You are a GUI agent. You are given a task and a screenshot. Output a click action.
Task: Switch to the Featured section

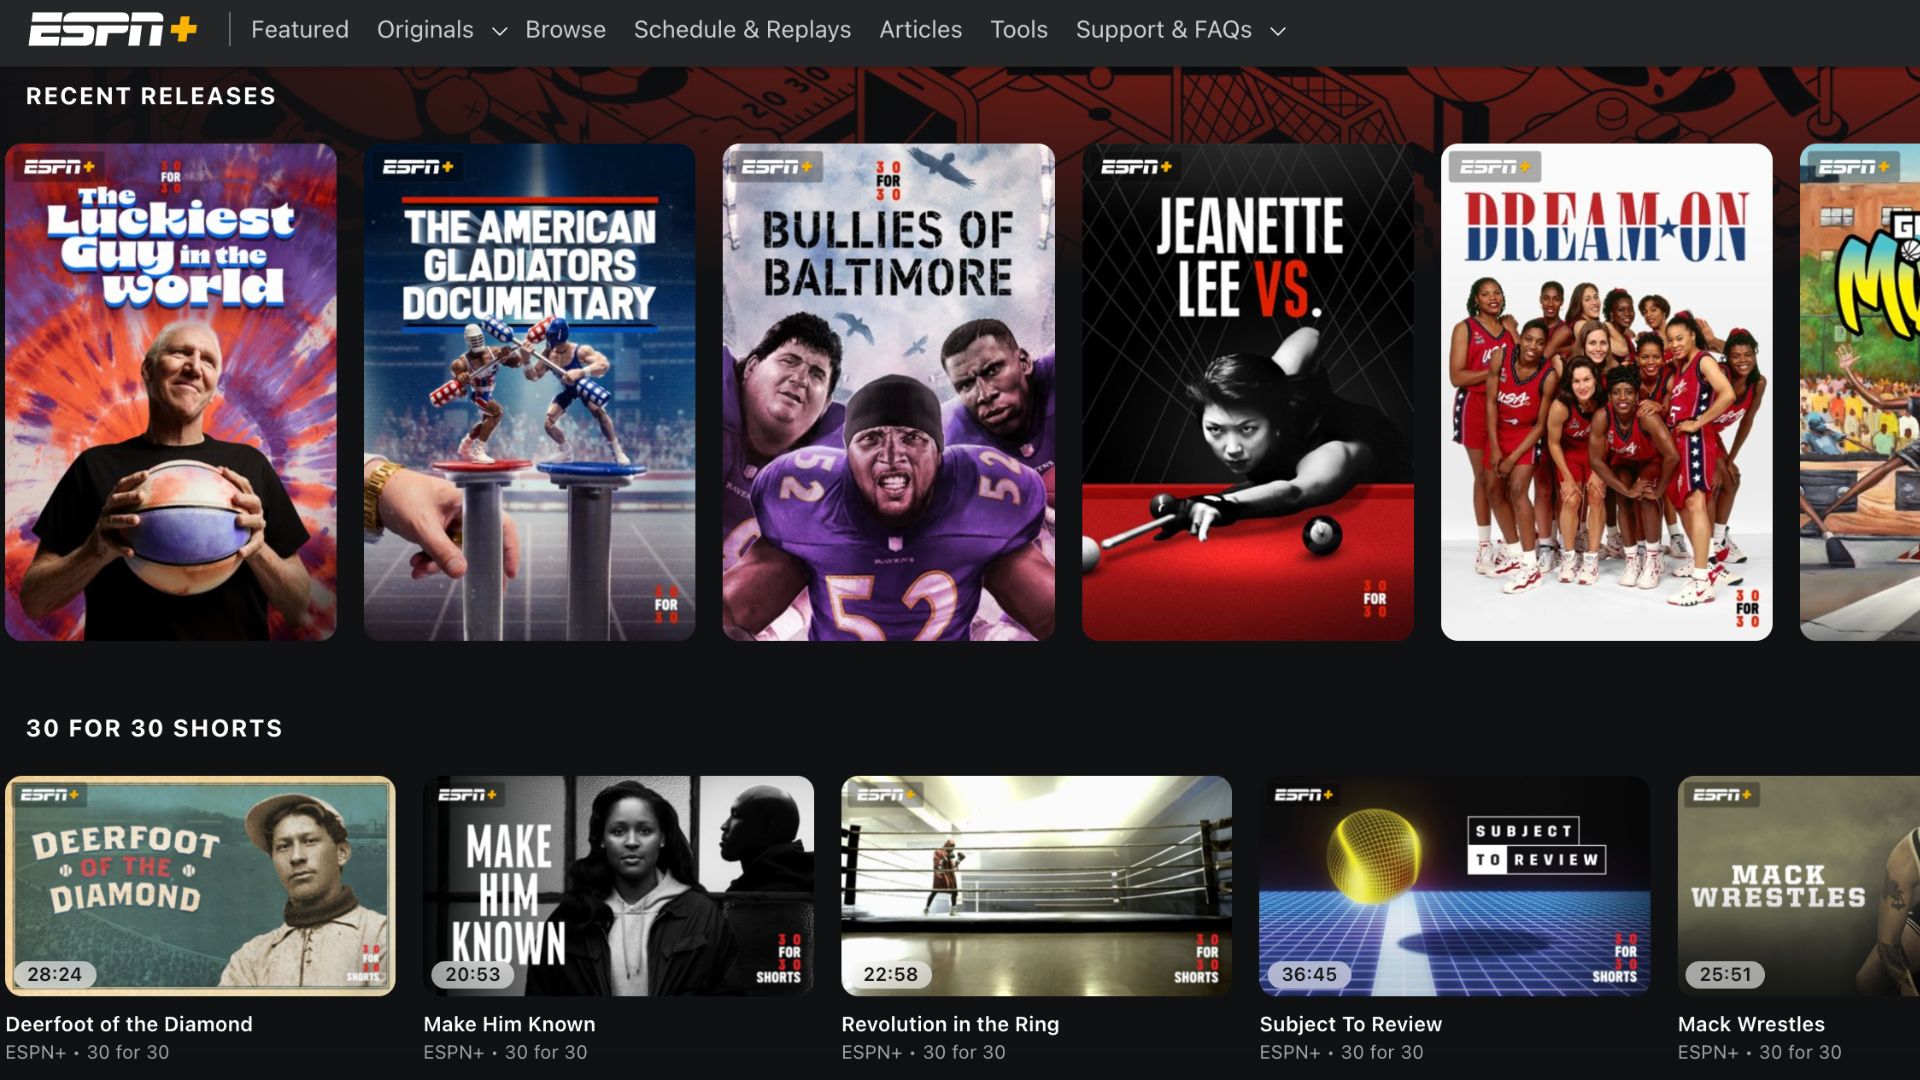299,30
